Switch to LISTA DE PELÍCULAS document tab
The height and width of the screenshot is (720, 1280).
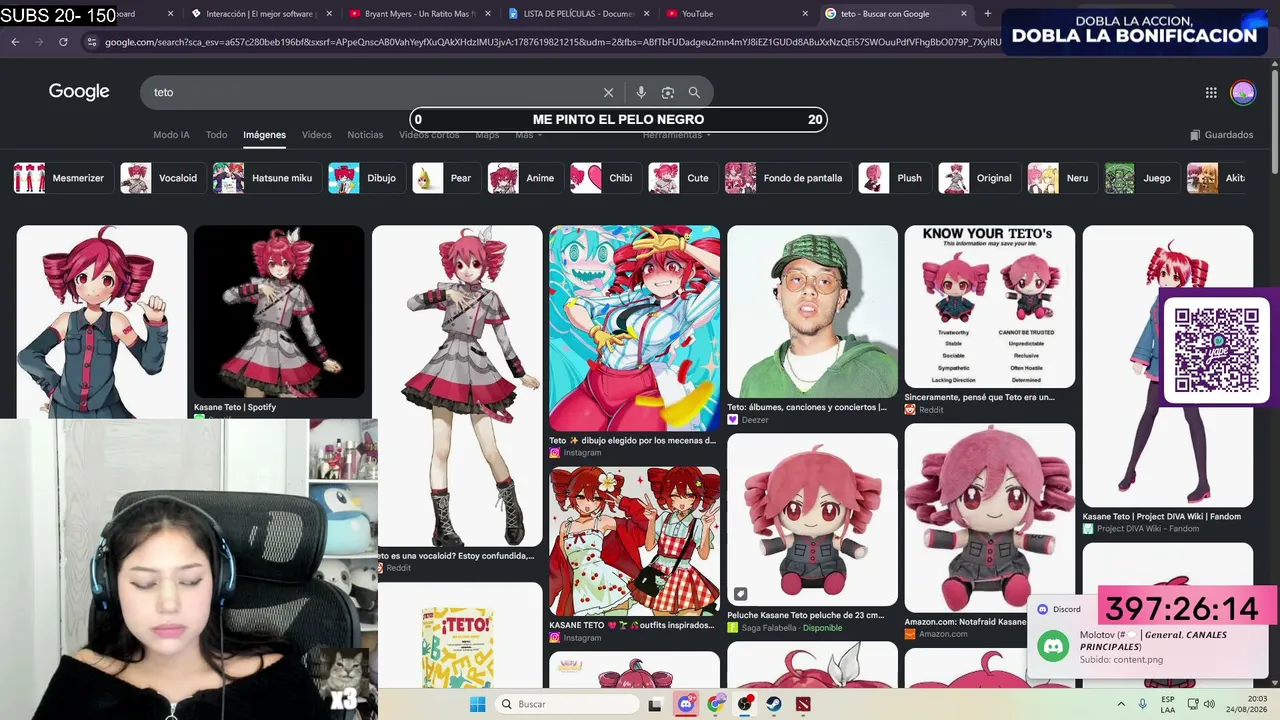click(x=579, y=14)
